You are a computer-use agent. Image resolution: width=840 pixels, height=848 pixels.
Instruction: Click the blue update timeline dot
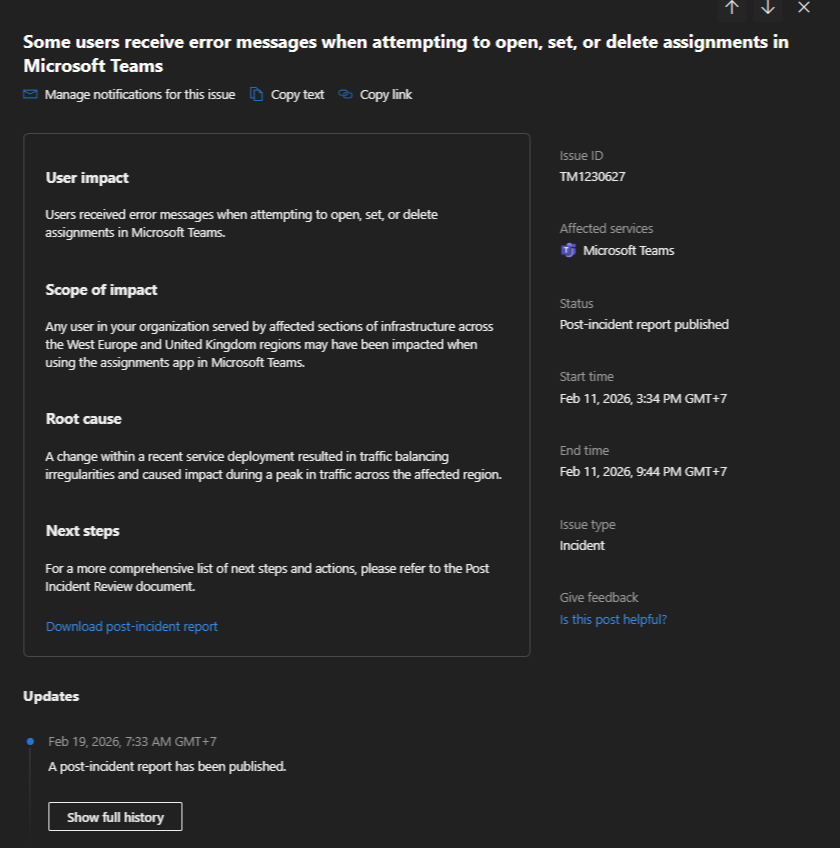pos(30,741)
